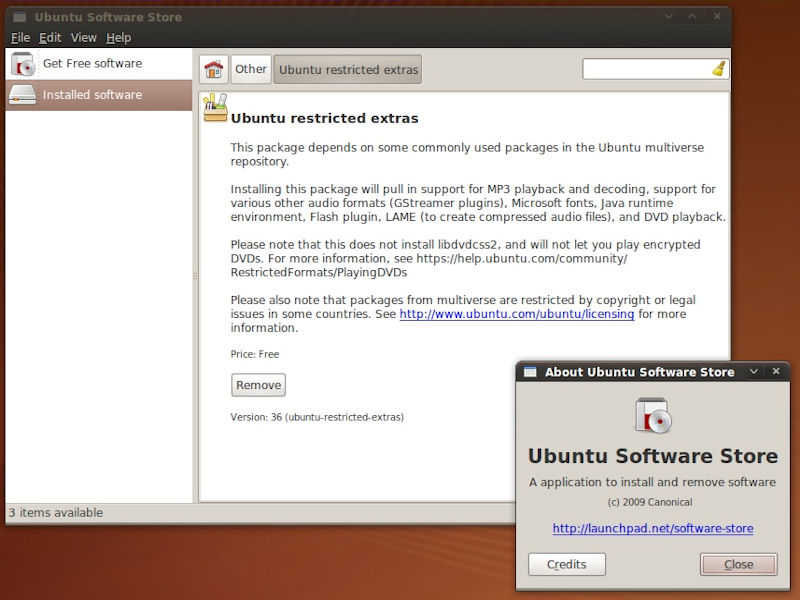Go to the Other breadcrumb category
The width and height of the screenshot is (800, 600).
pyautogui.click(x=251, y=69)
